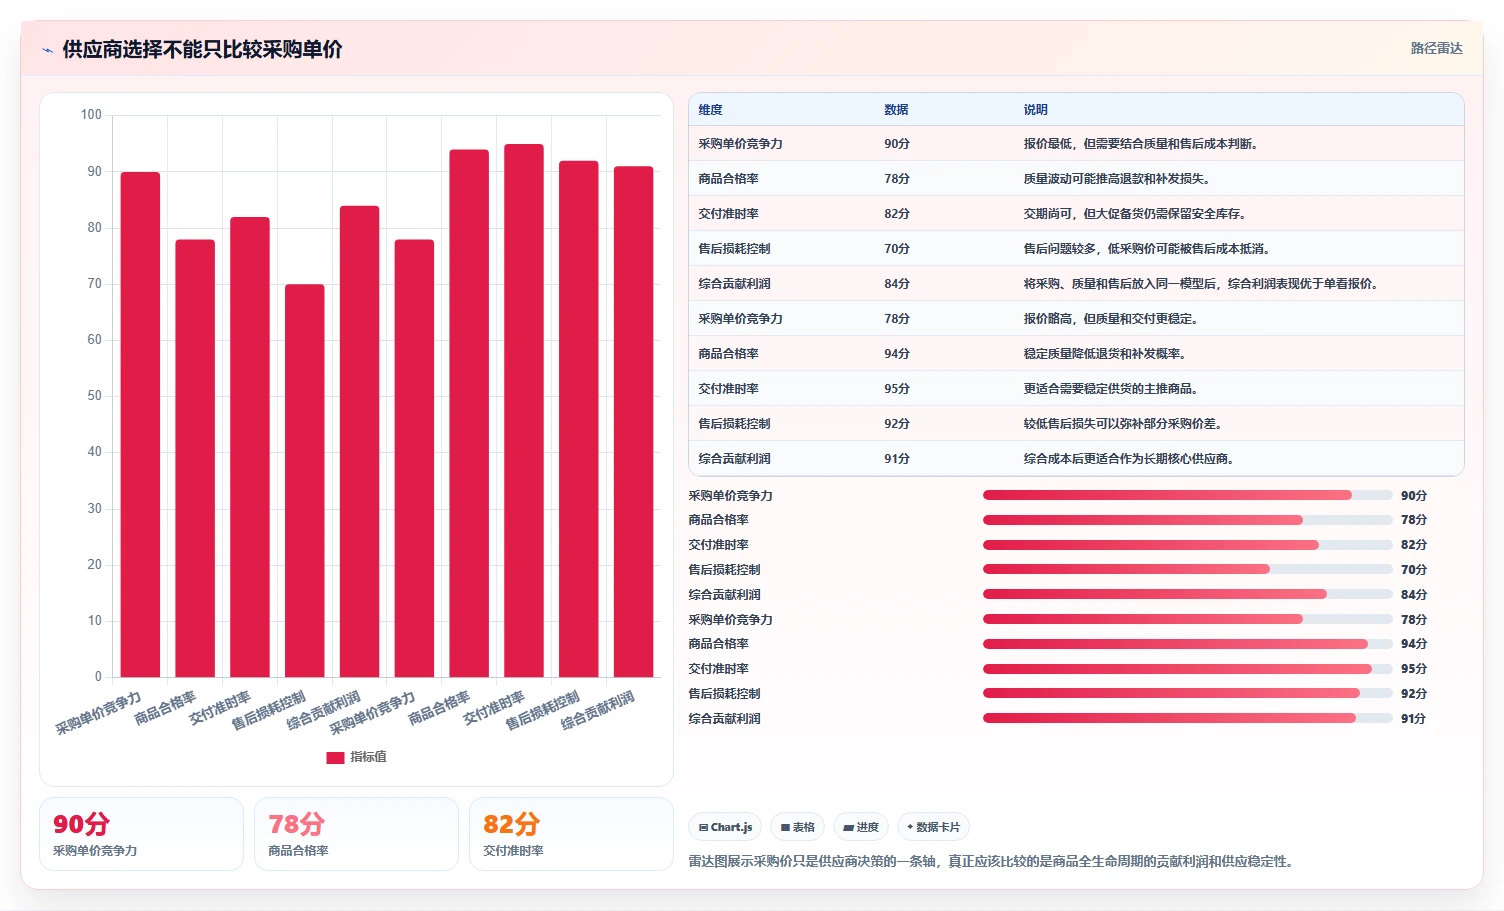Click the progress bar labeled 92分
This screenshot has height=911, width=1504.
click(x=1188, y=693)
